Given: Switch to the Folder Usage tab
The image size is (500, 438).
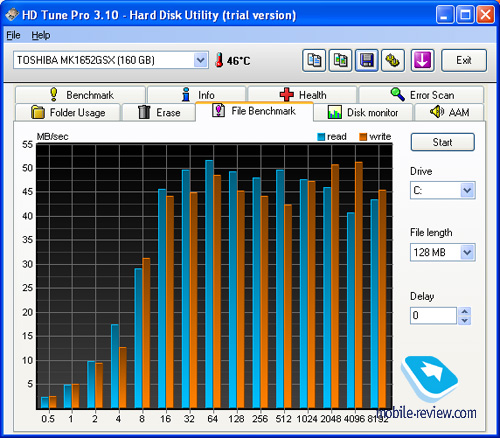Looking at the screenshot, I should tap(68, 112).
